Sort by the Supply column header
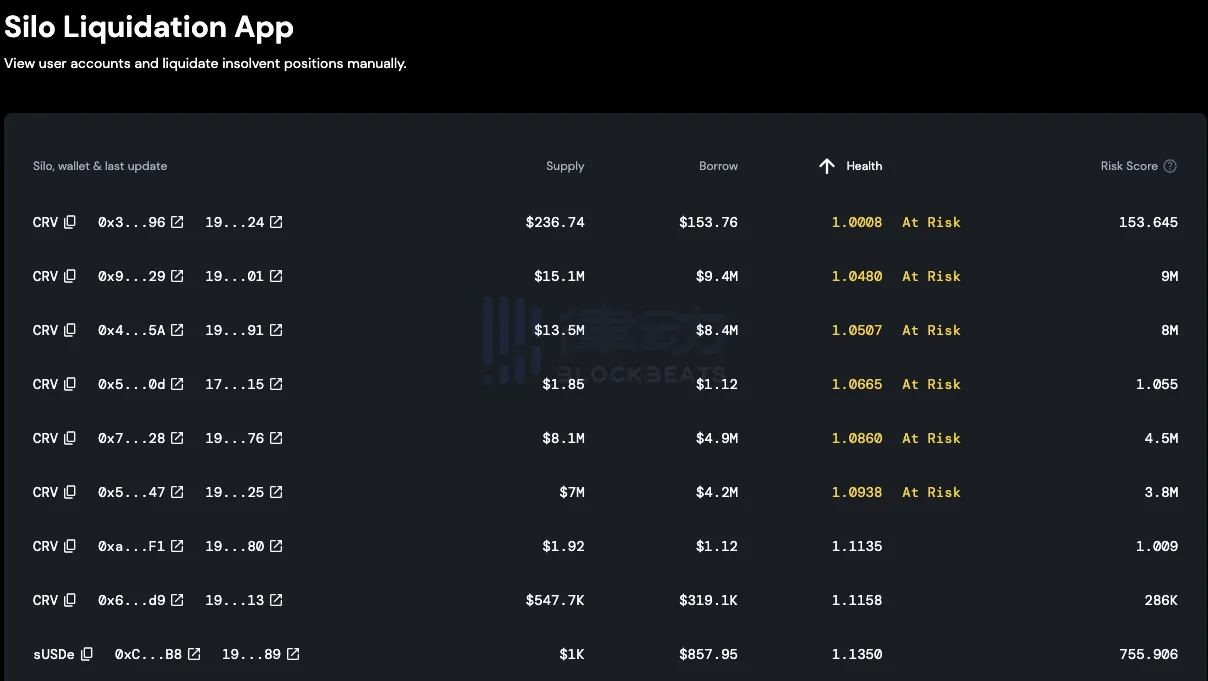Screen dimensions: 1208x681 (x=565, y=166)
